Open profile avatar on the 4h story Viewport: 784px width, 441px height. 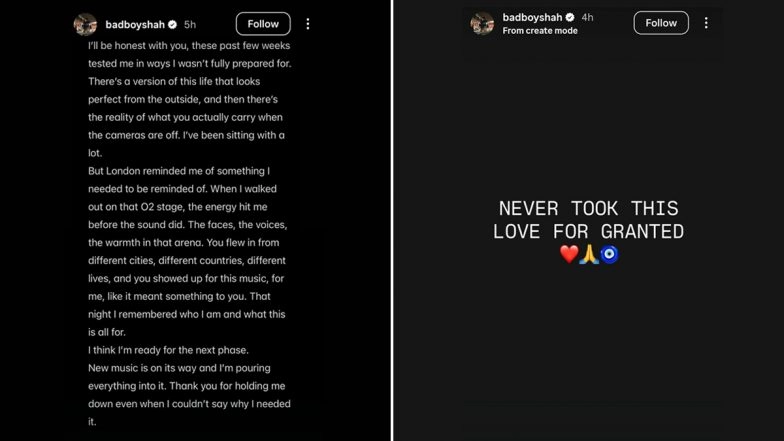click(x=482, y=24)
